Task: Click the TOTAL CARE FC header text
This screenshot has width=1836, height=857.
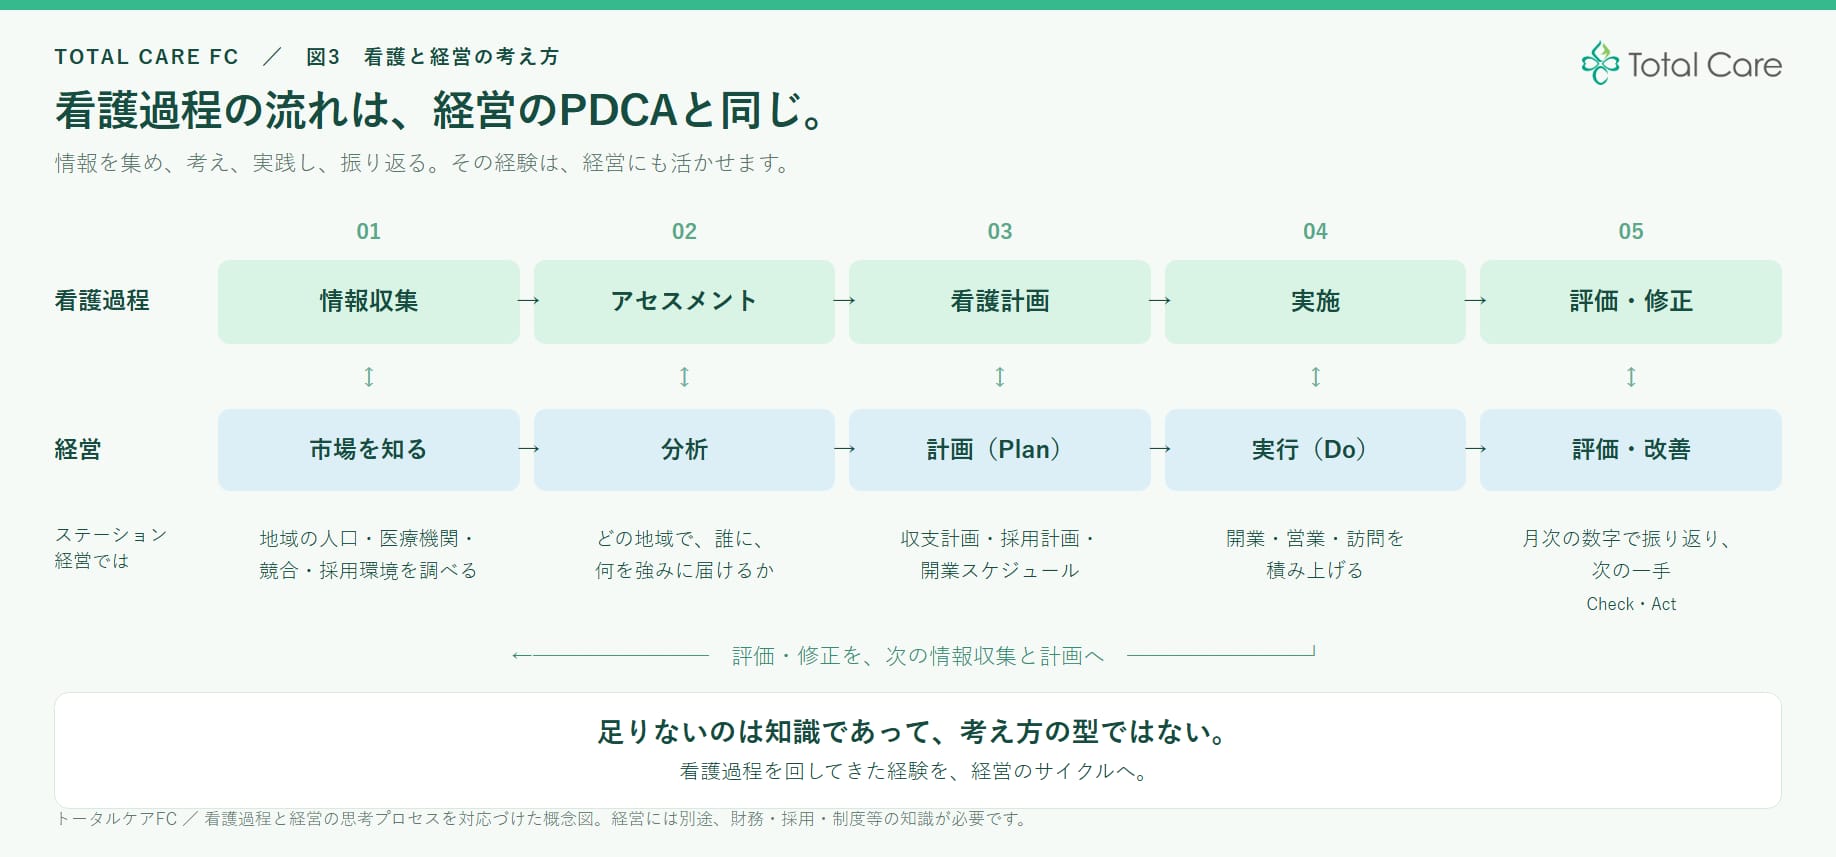Action: click(x=147, y=57)
